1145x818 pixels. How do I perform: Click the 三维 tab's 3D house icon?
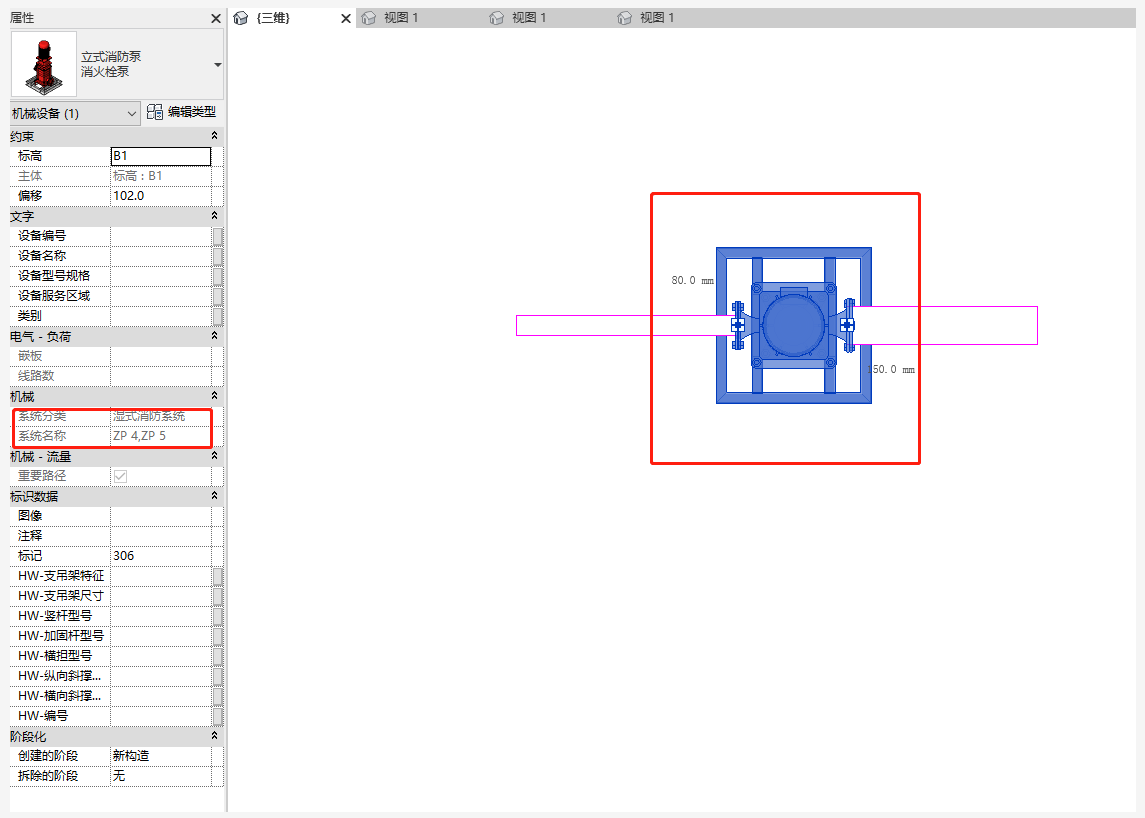click(x=241, y=18)
